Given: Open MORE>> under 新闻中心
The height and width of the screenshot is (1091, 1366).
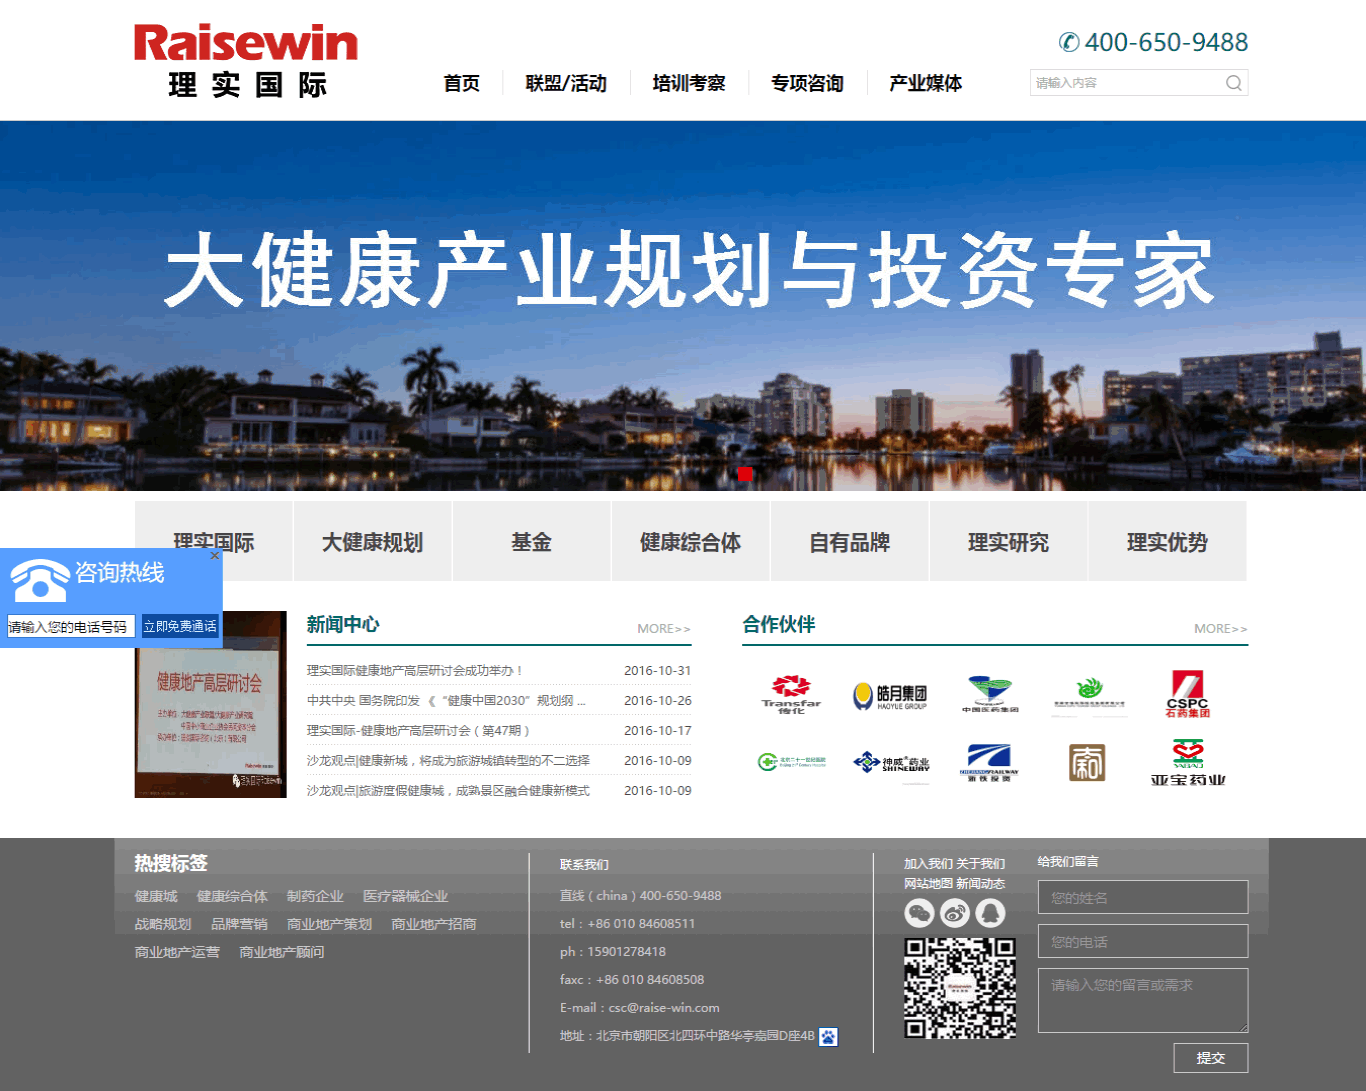Looking at the screenshot, I should [663, 628].
